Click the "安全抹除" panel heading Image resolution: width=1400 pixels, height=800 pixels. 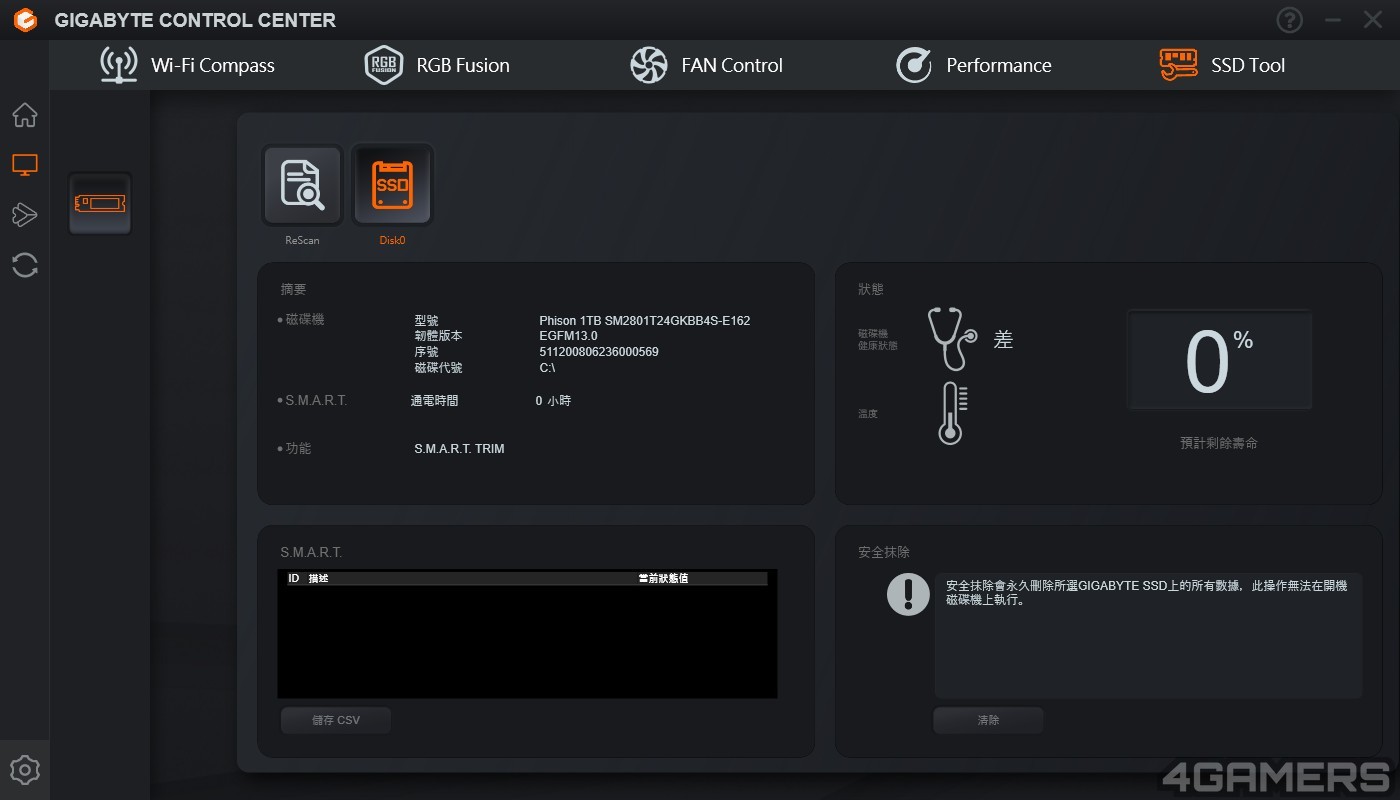coord(884,552)
